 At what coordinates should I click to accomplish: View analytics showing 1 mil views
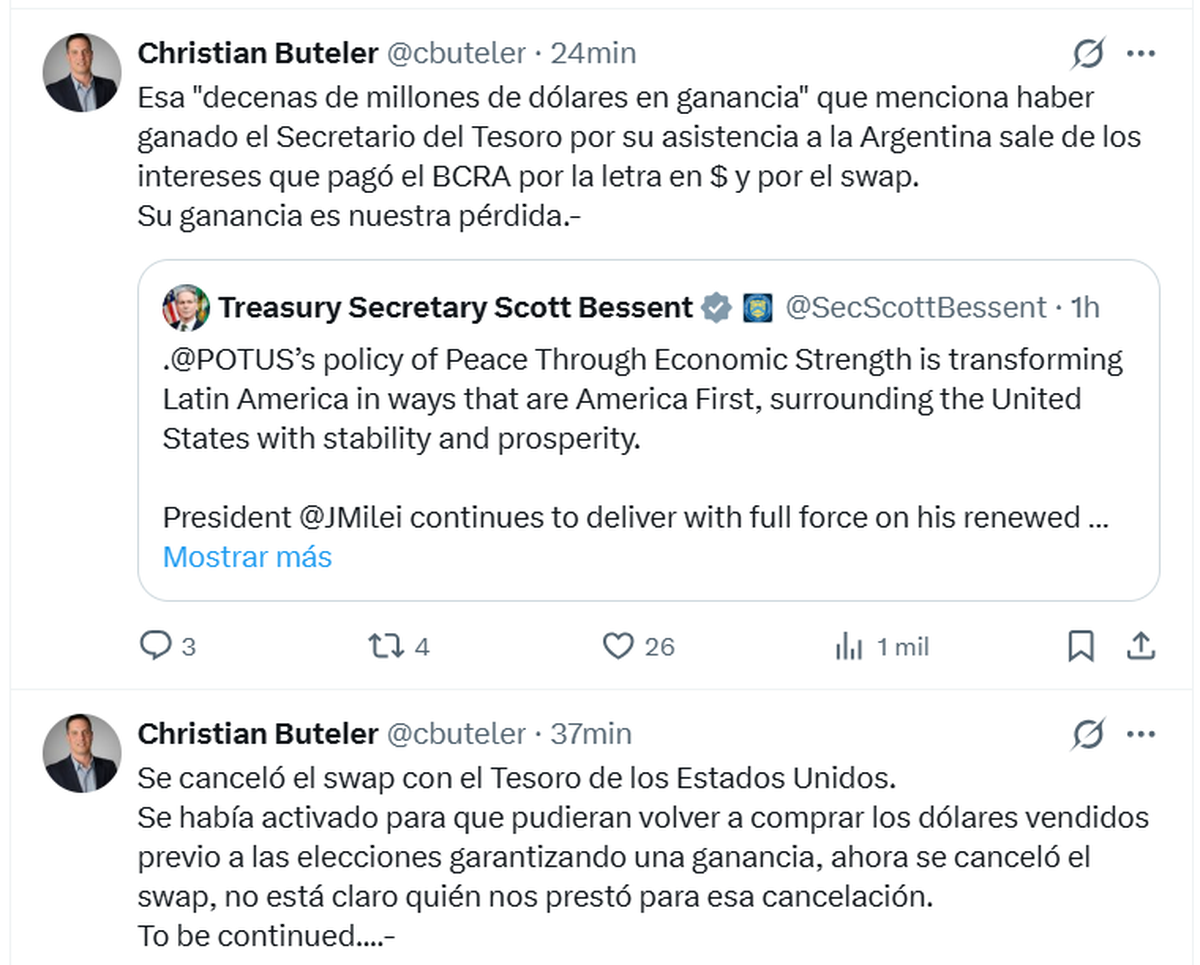pos(848,647)
